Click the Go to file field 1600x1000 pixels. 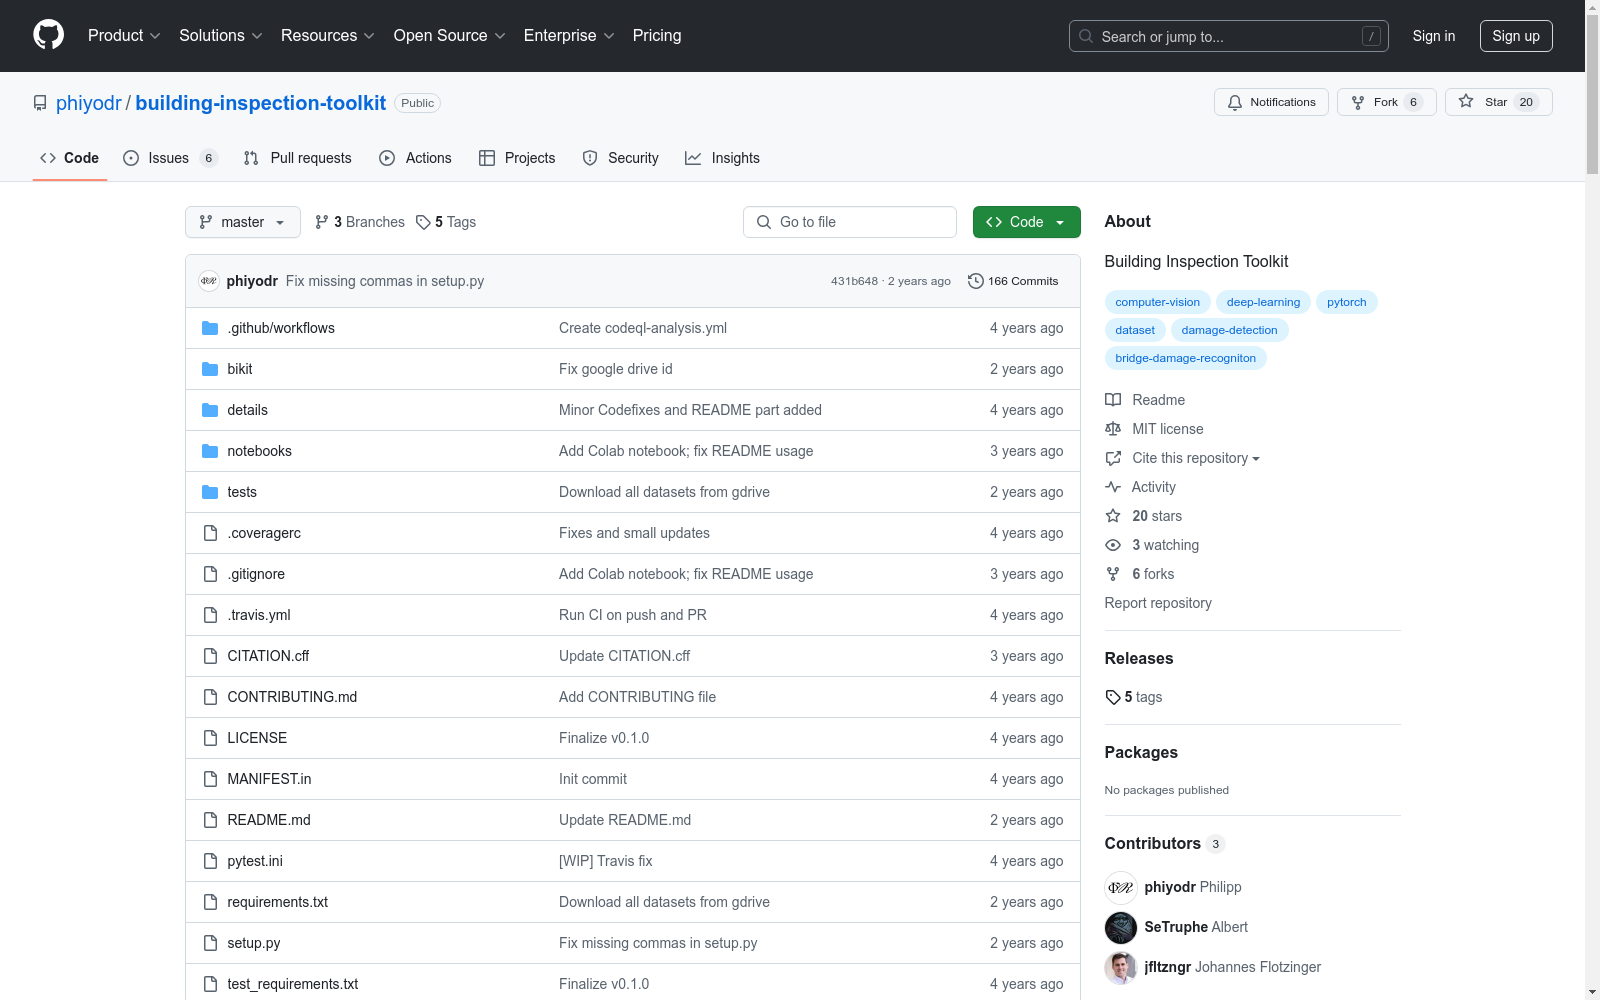click(850, 222)
